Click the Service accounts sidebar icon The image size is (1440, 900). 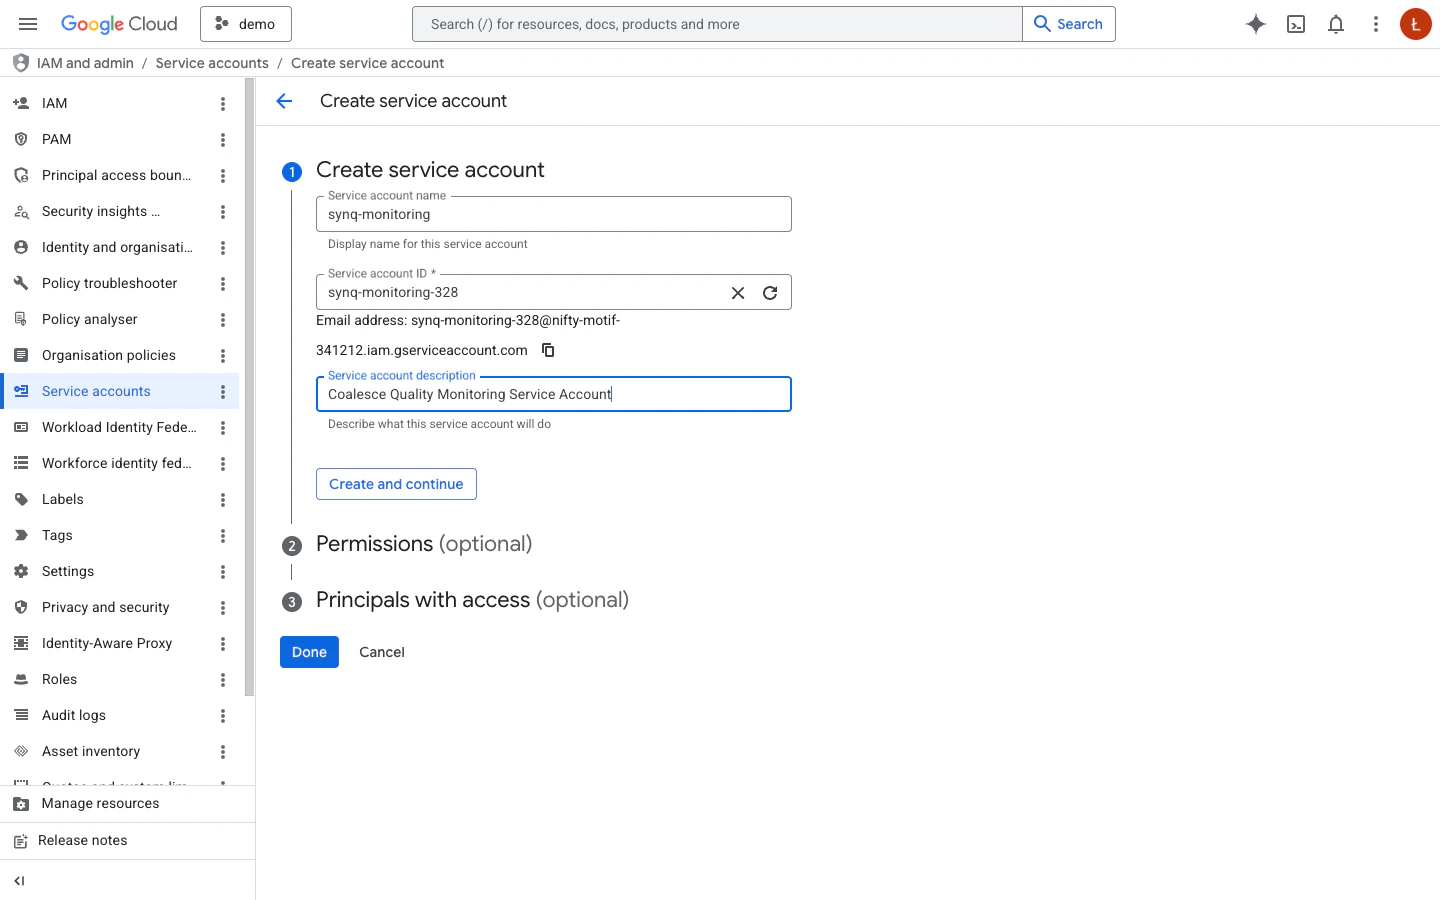[x=21, y=391]
